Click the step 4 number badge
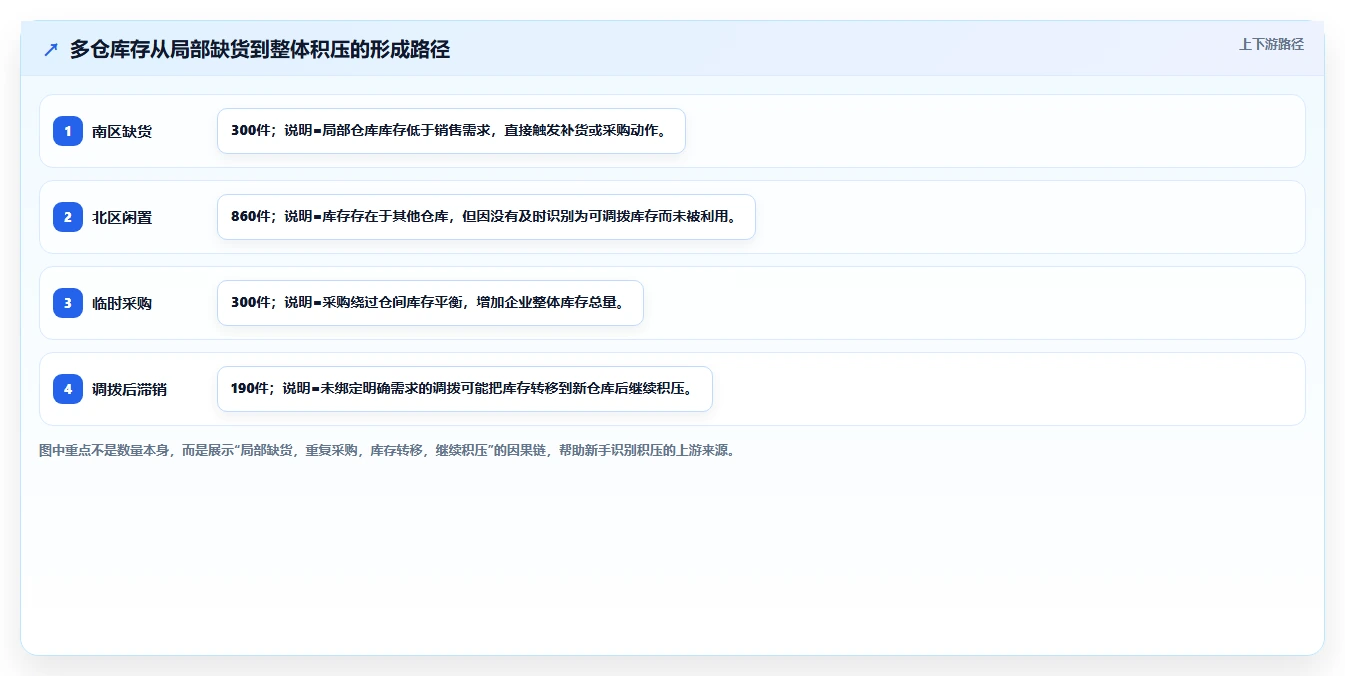The image size is (1345, 676). (x=68, y=389)
